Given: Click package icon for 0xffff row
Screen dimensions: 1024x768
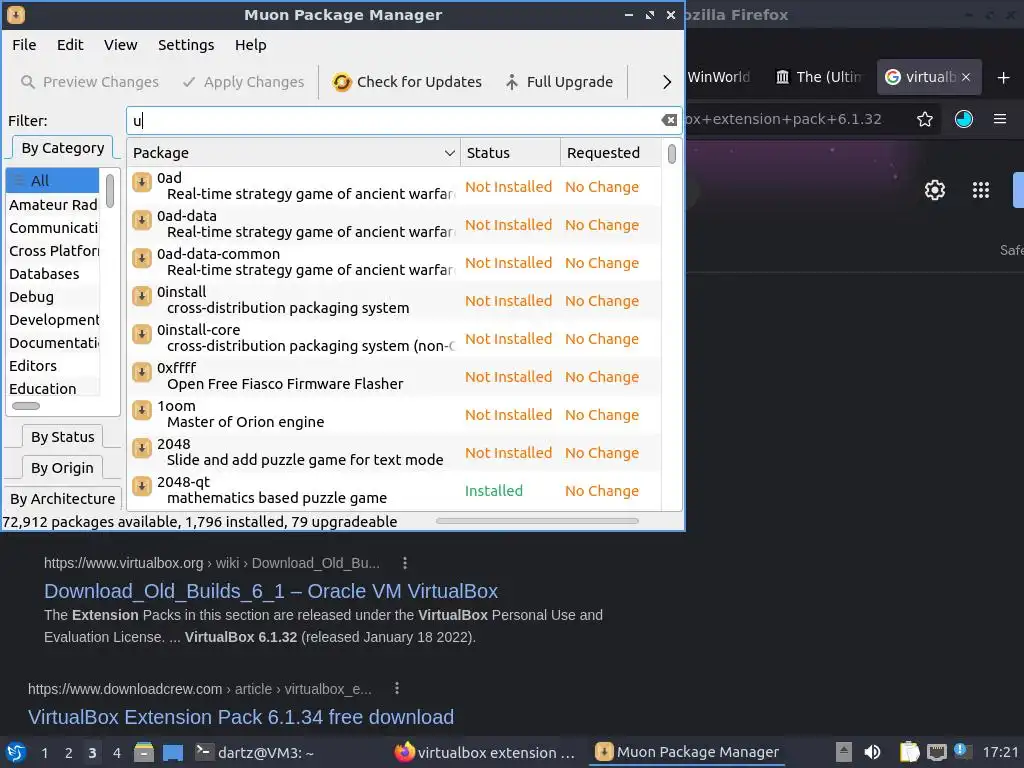Looking at the screenshot, I should pyautogui.click(x=142, y=372).
